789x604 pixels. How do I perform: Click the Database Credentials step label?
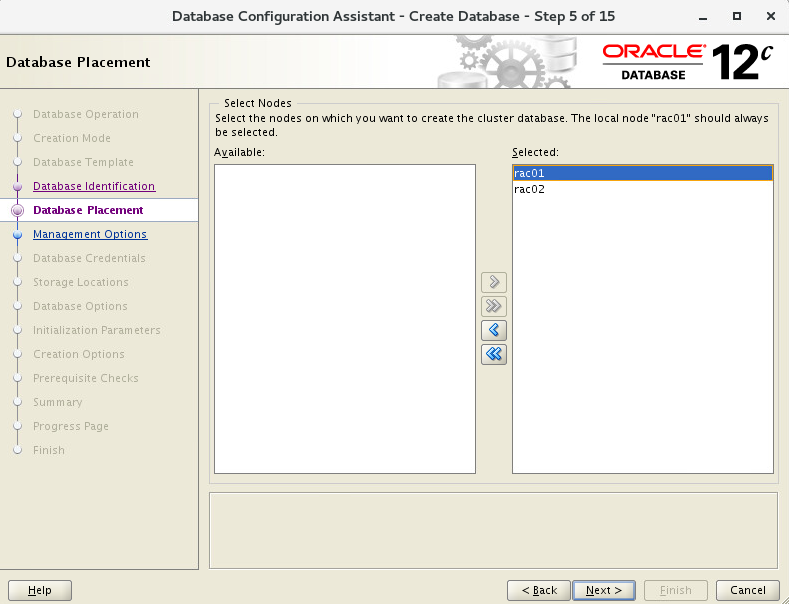pos(89,258)
